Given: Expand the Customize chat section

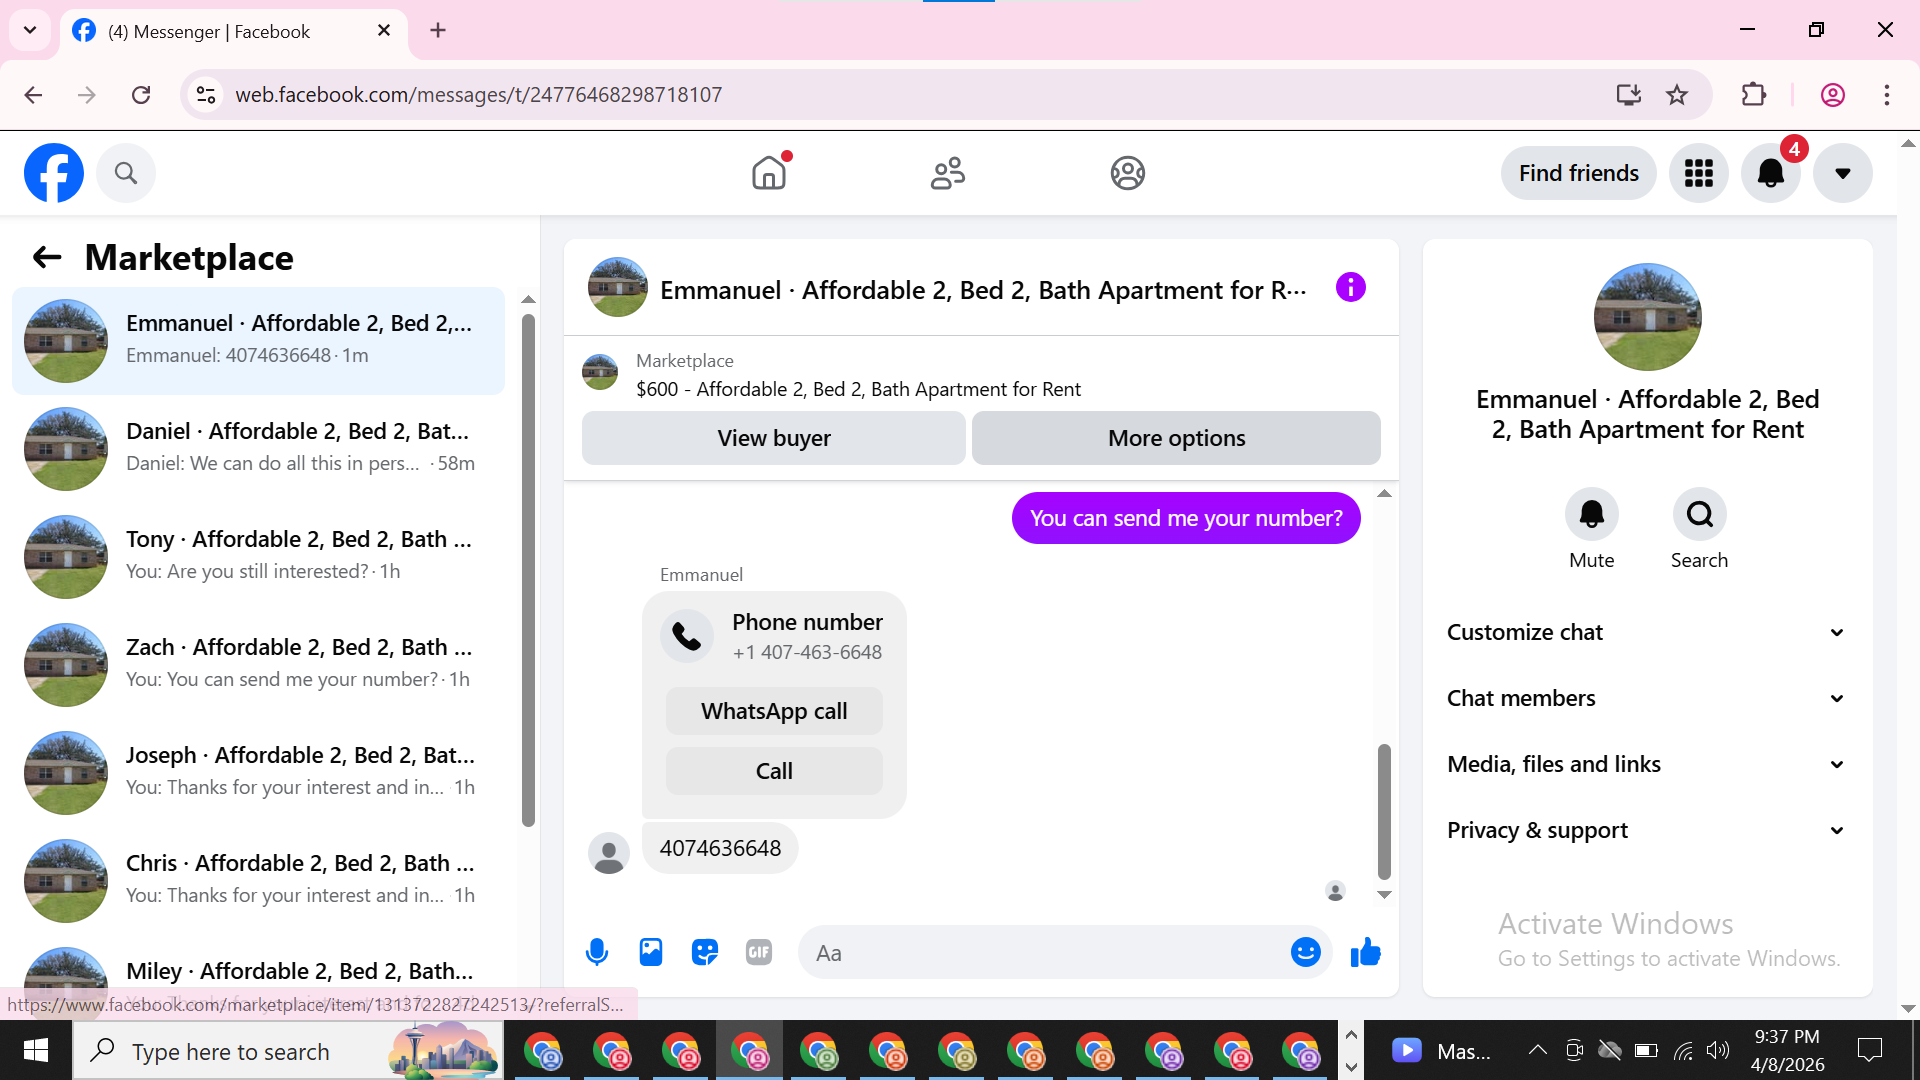Looking at the screenshot, I should (x=1645, y=632).
